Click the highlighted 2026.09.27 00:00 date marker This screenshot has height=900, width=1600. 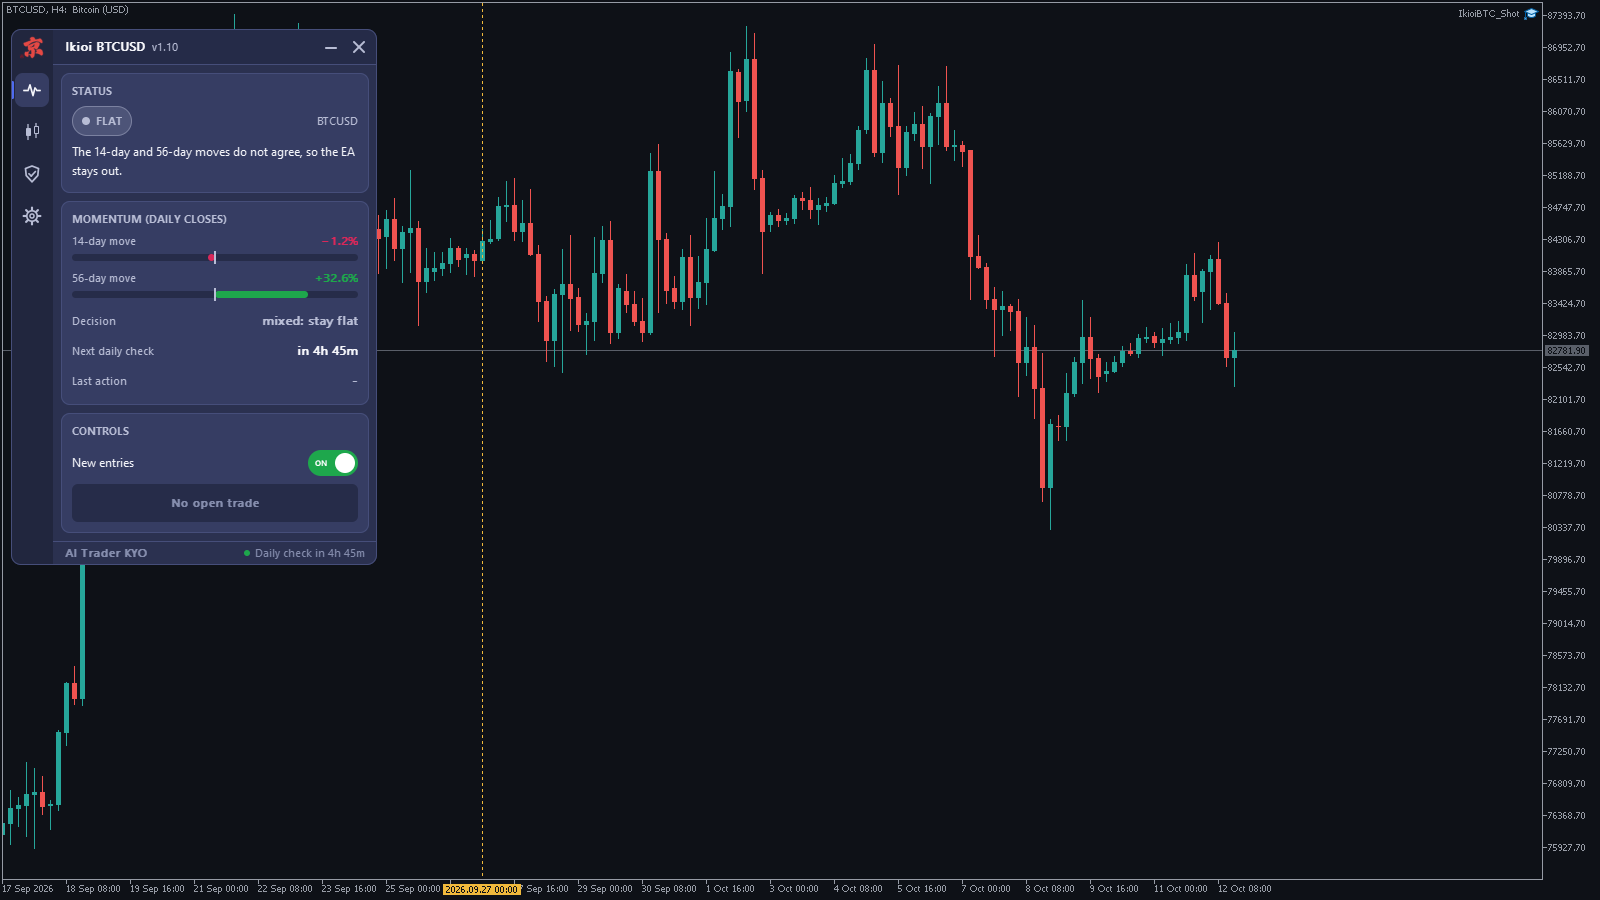click(482, 889)
